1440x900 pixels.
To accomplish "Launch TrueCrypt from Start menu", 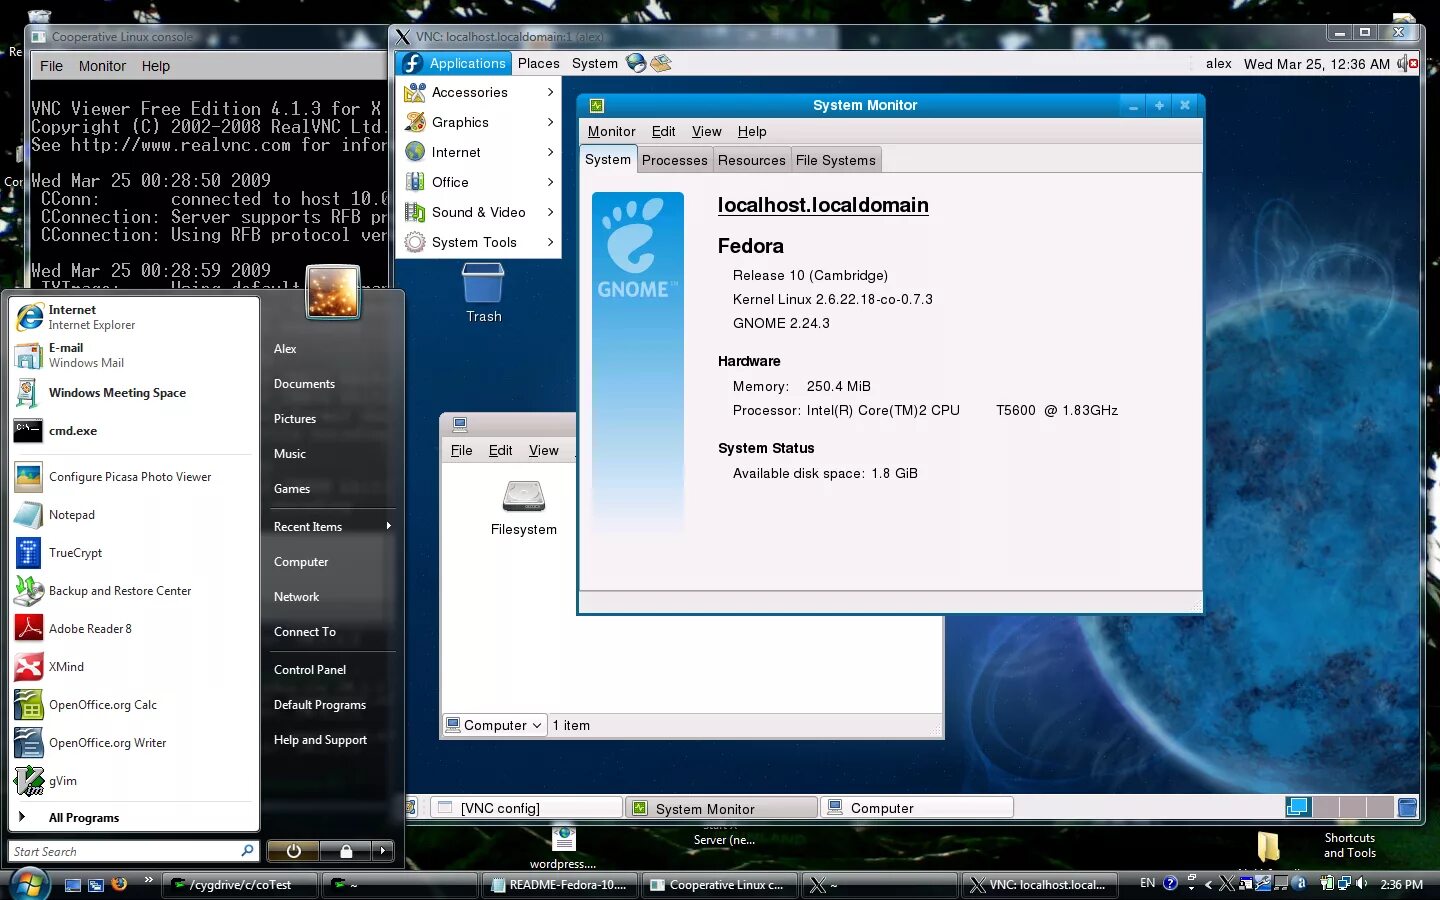I will coord(133,553).
